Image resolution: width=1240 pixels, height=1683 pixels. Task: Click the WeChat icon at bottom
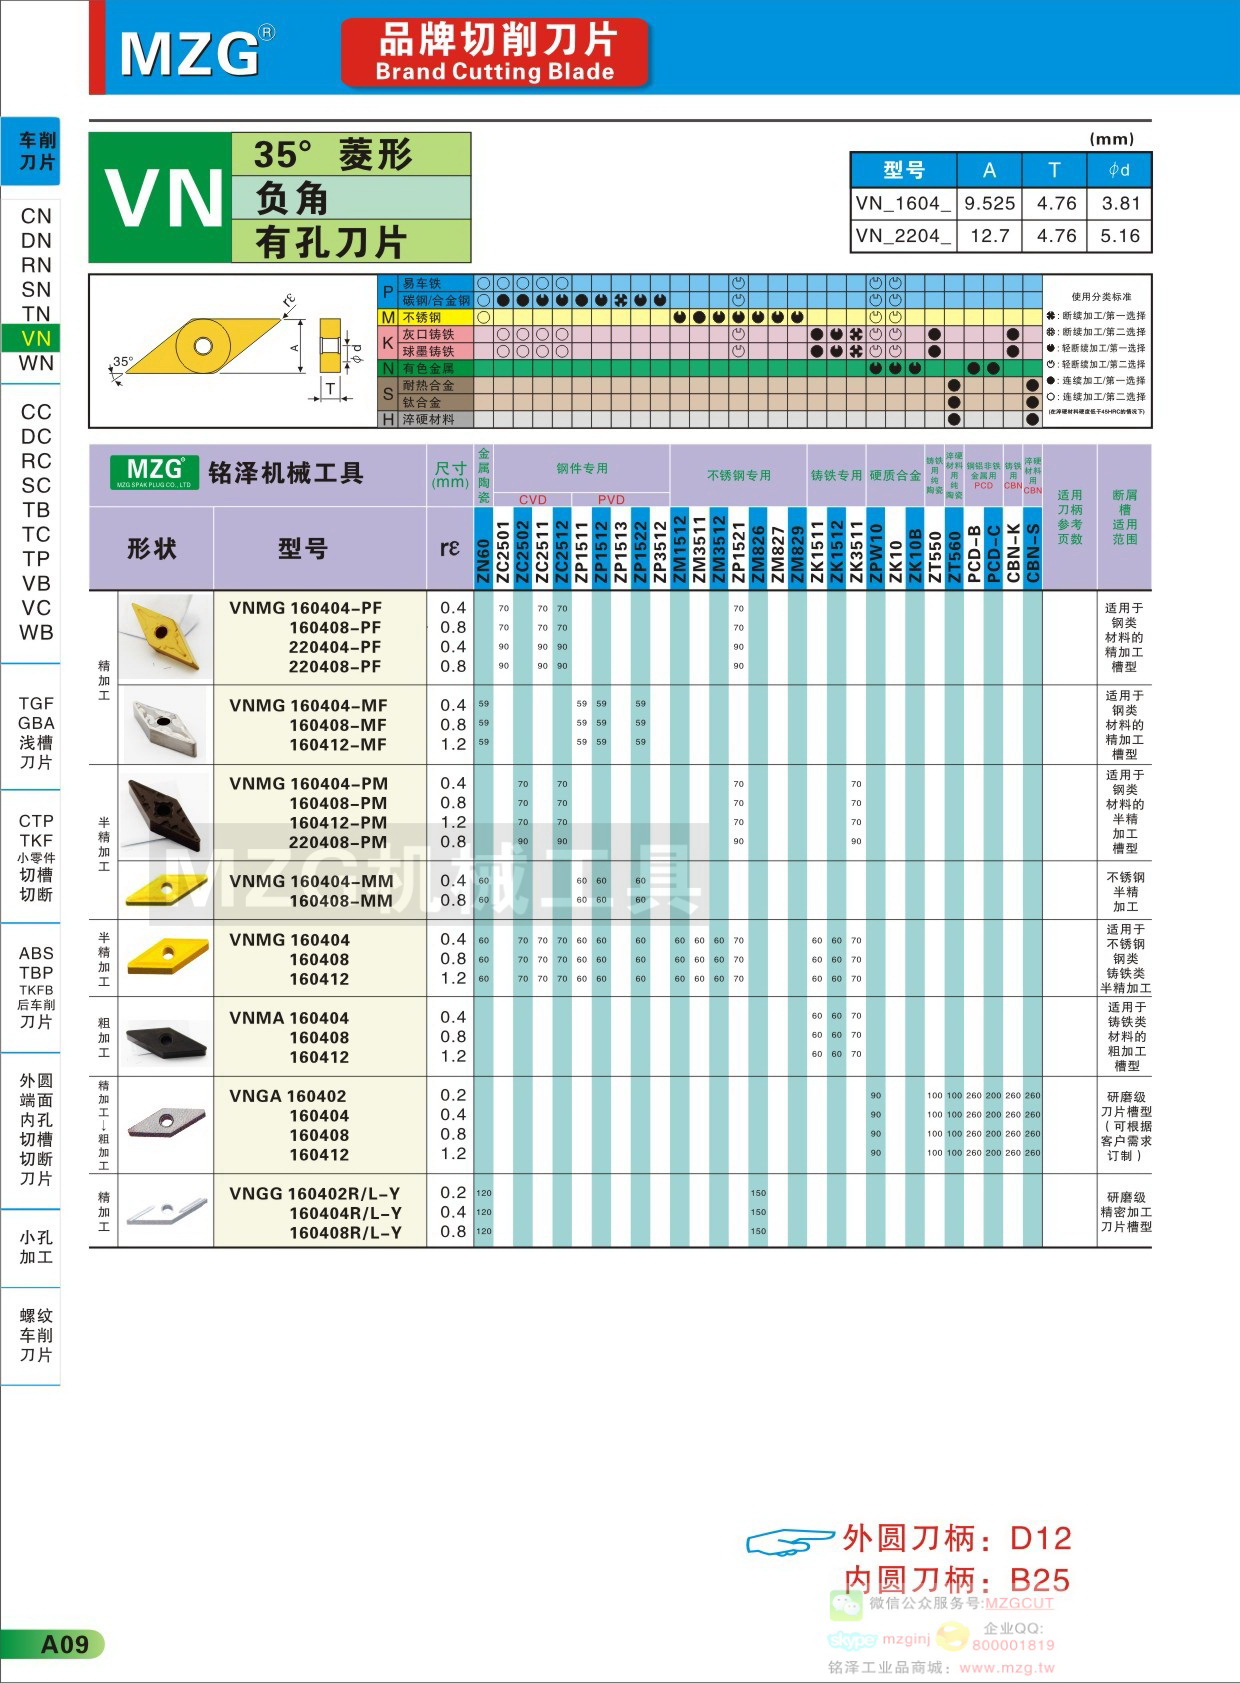846,1604
